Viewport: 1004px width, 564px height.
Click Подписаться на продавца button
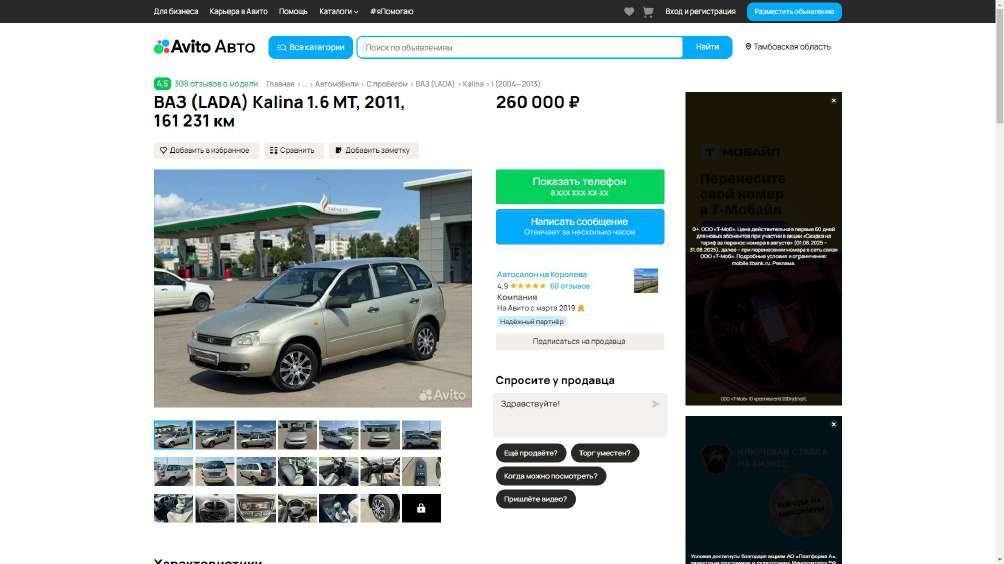pyautogui.click(x=579, y=341)
